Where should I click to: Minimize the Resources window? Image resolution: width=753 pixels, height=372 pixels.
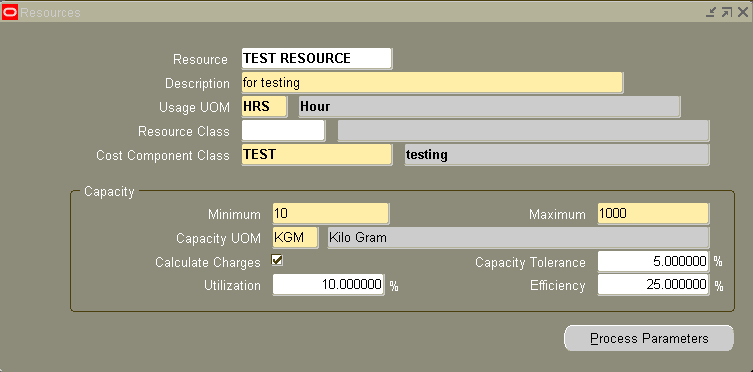[x=711, y=12]
